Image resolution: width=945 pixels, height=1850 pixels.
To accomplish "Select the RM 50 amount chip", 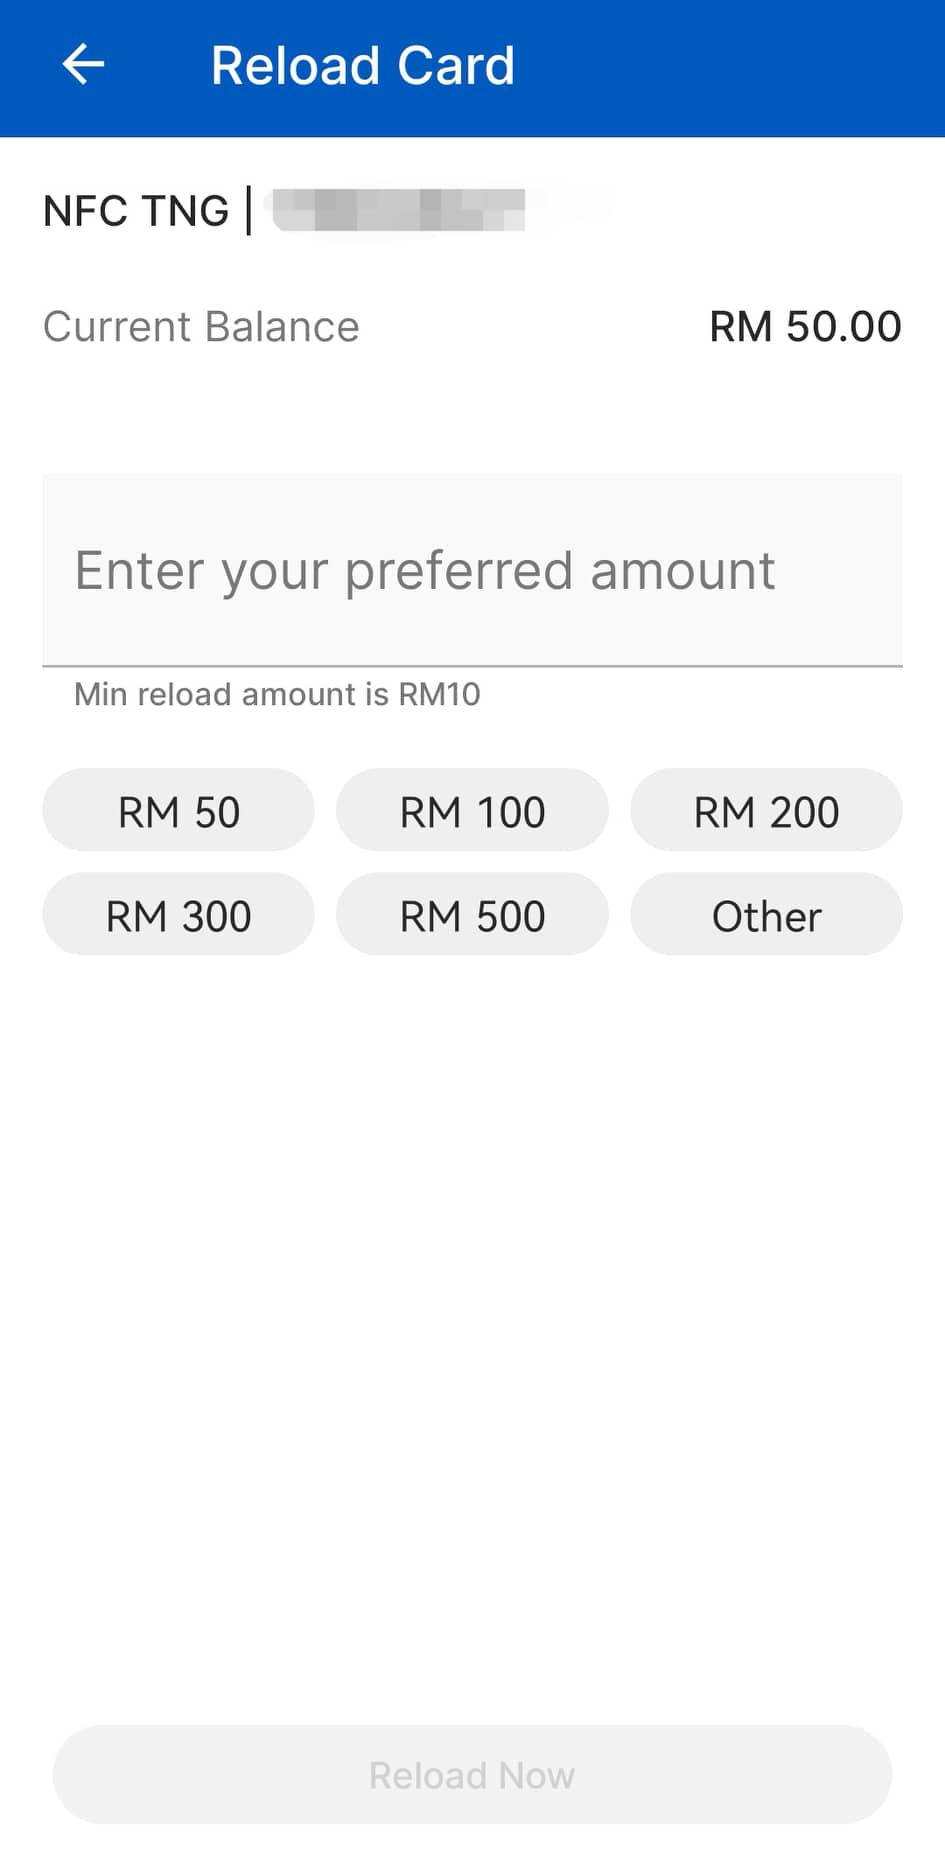I will pyautogui.click(x=178, y=811).
